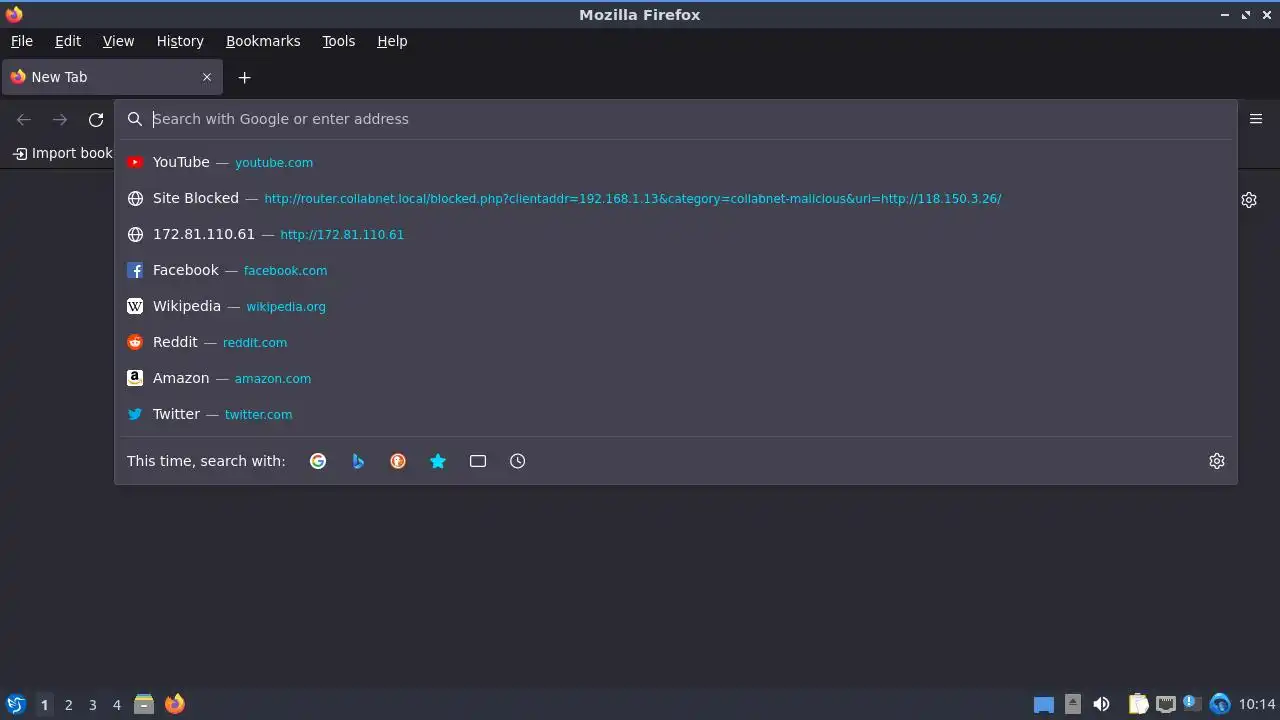Open a new tab with plus button

(x=244, y=77)
